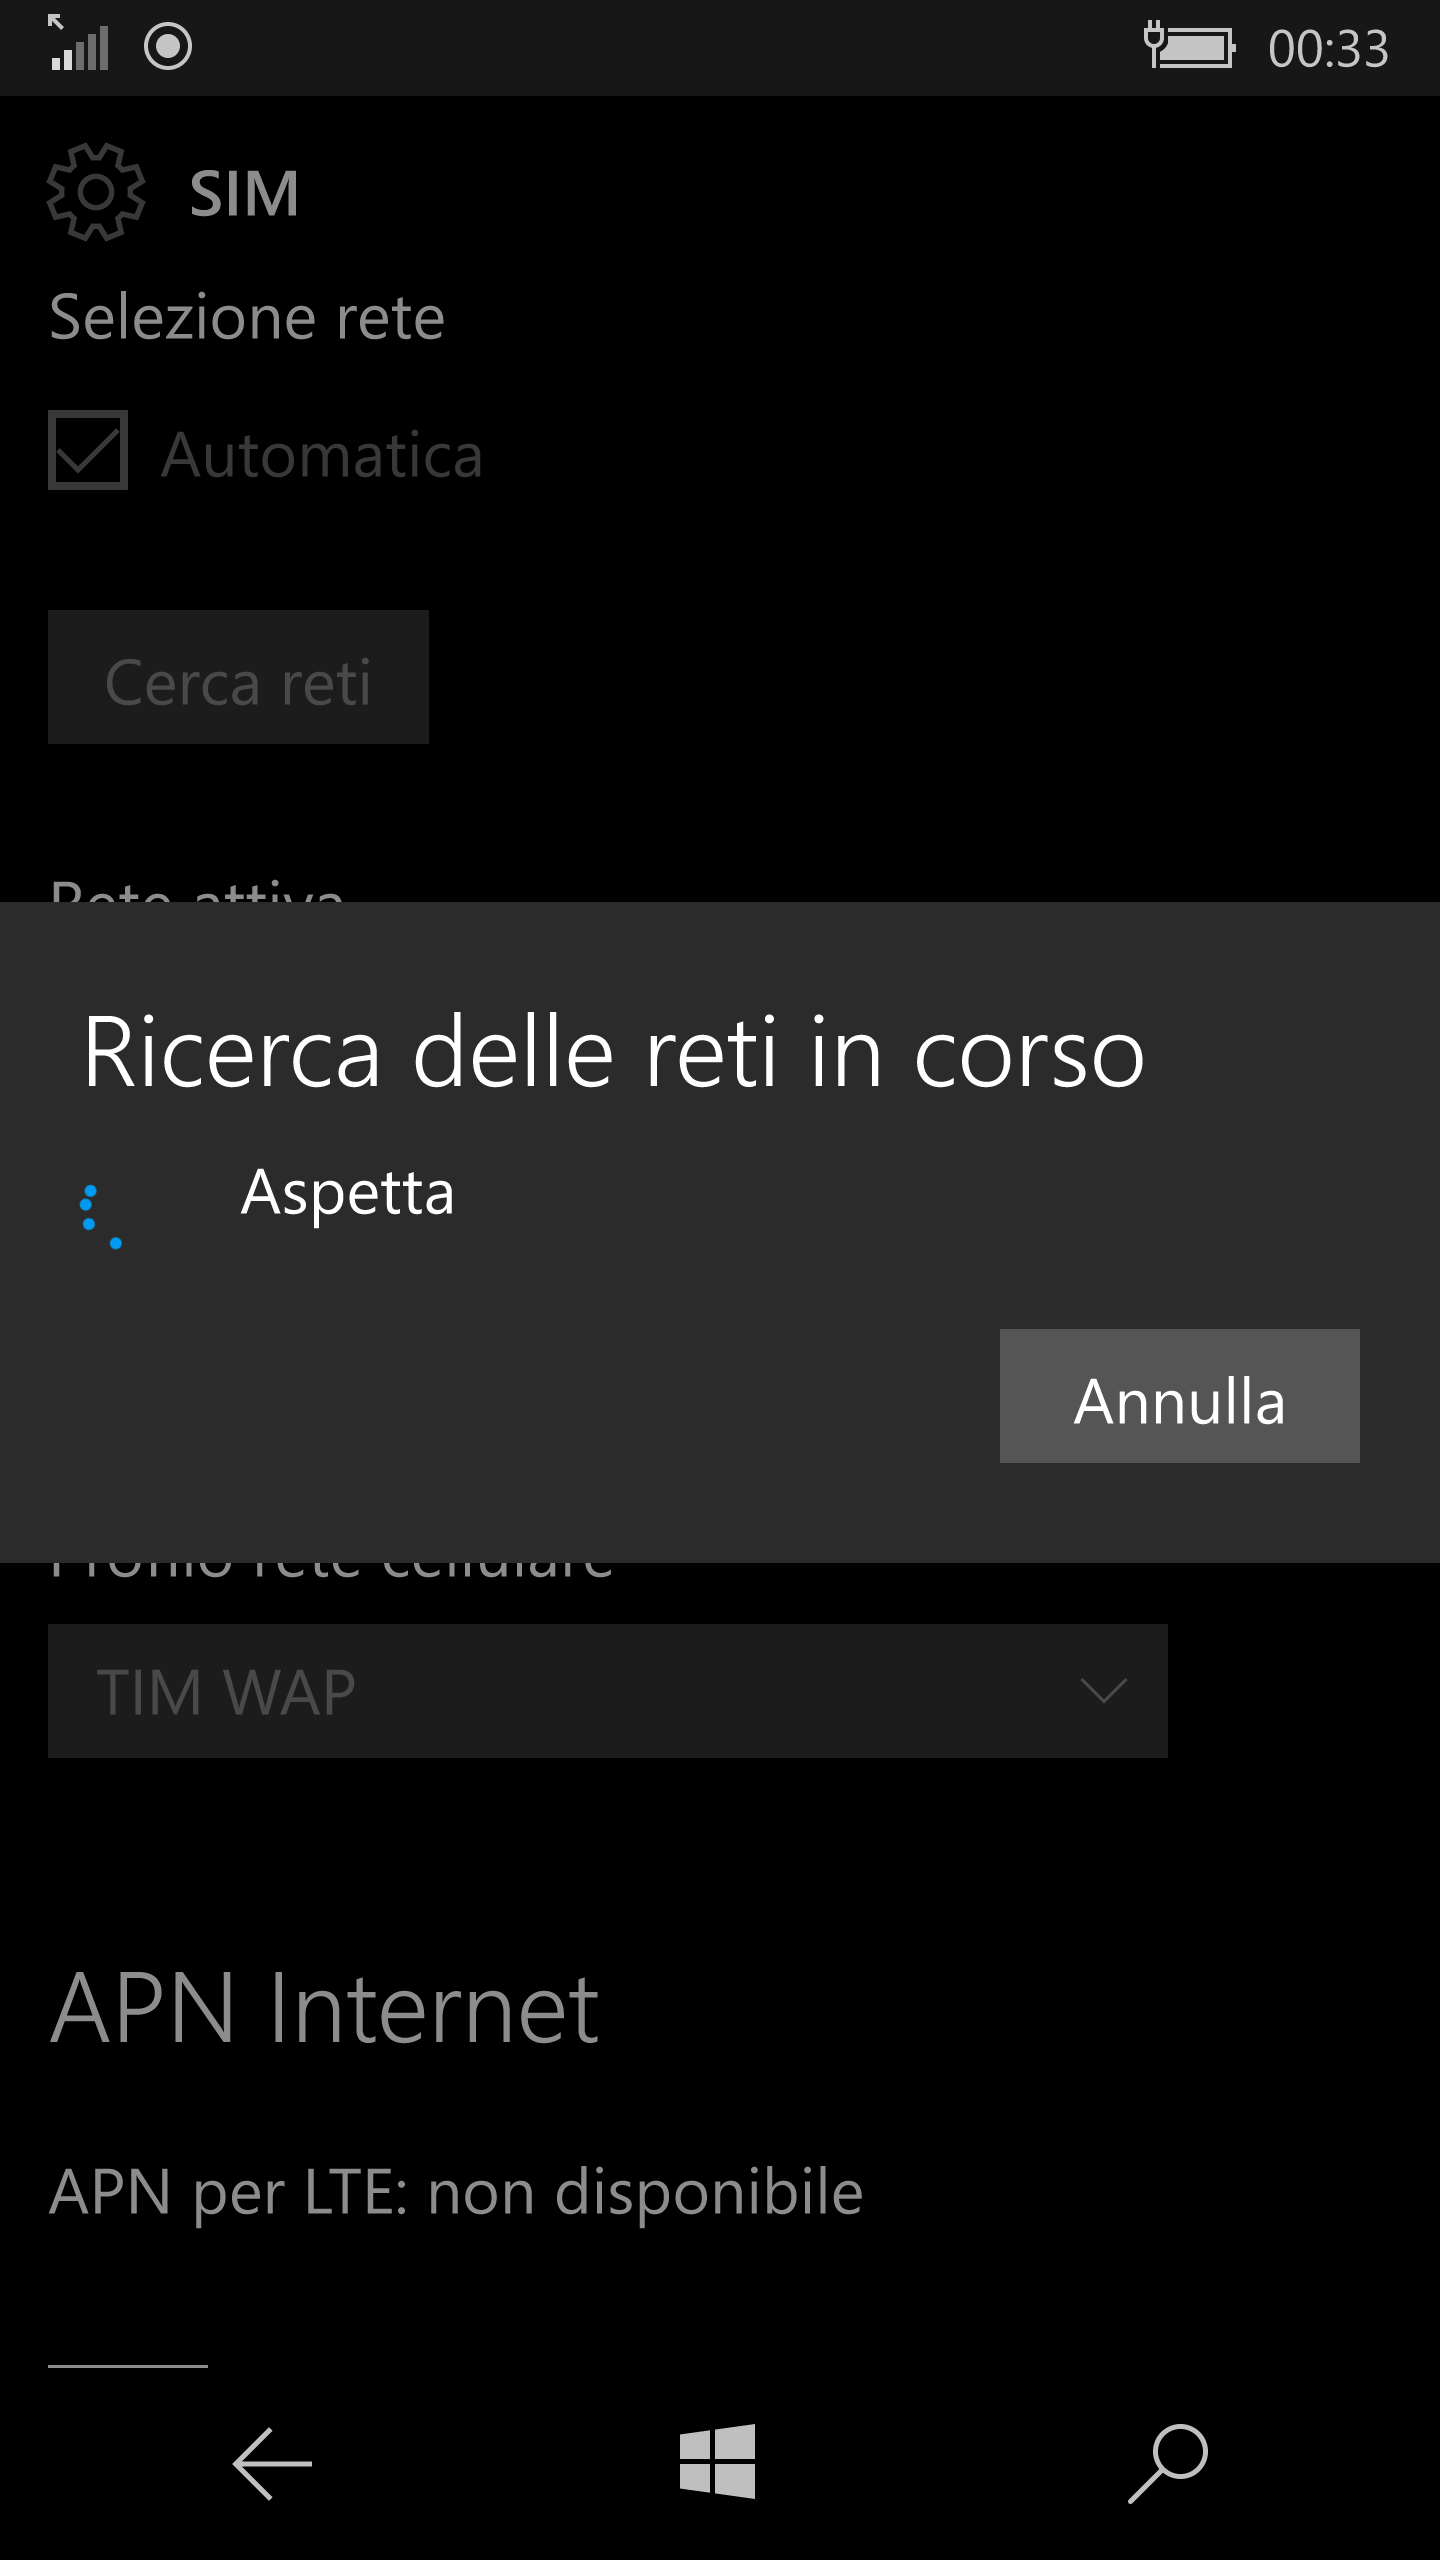The width and height of the screenshot is (1440, 2560).
Task: Select the Automatica label text
Action: (322, 455)
